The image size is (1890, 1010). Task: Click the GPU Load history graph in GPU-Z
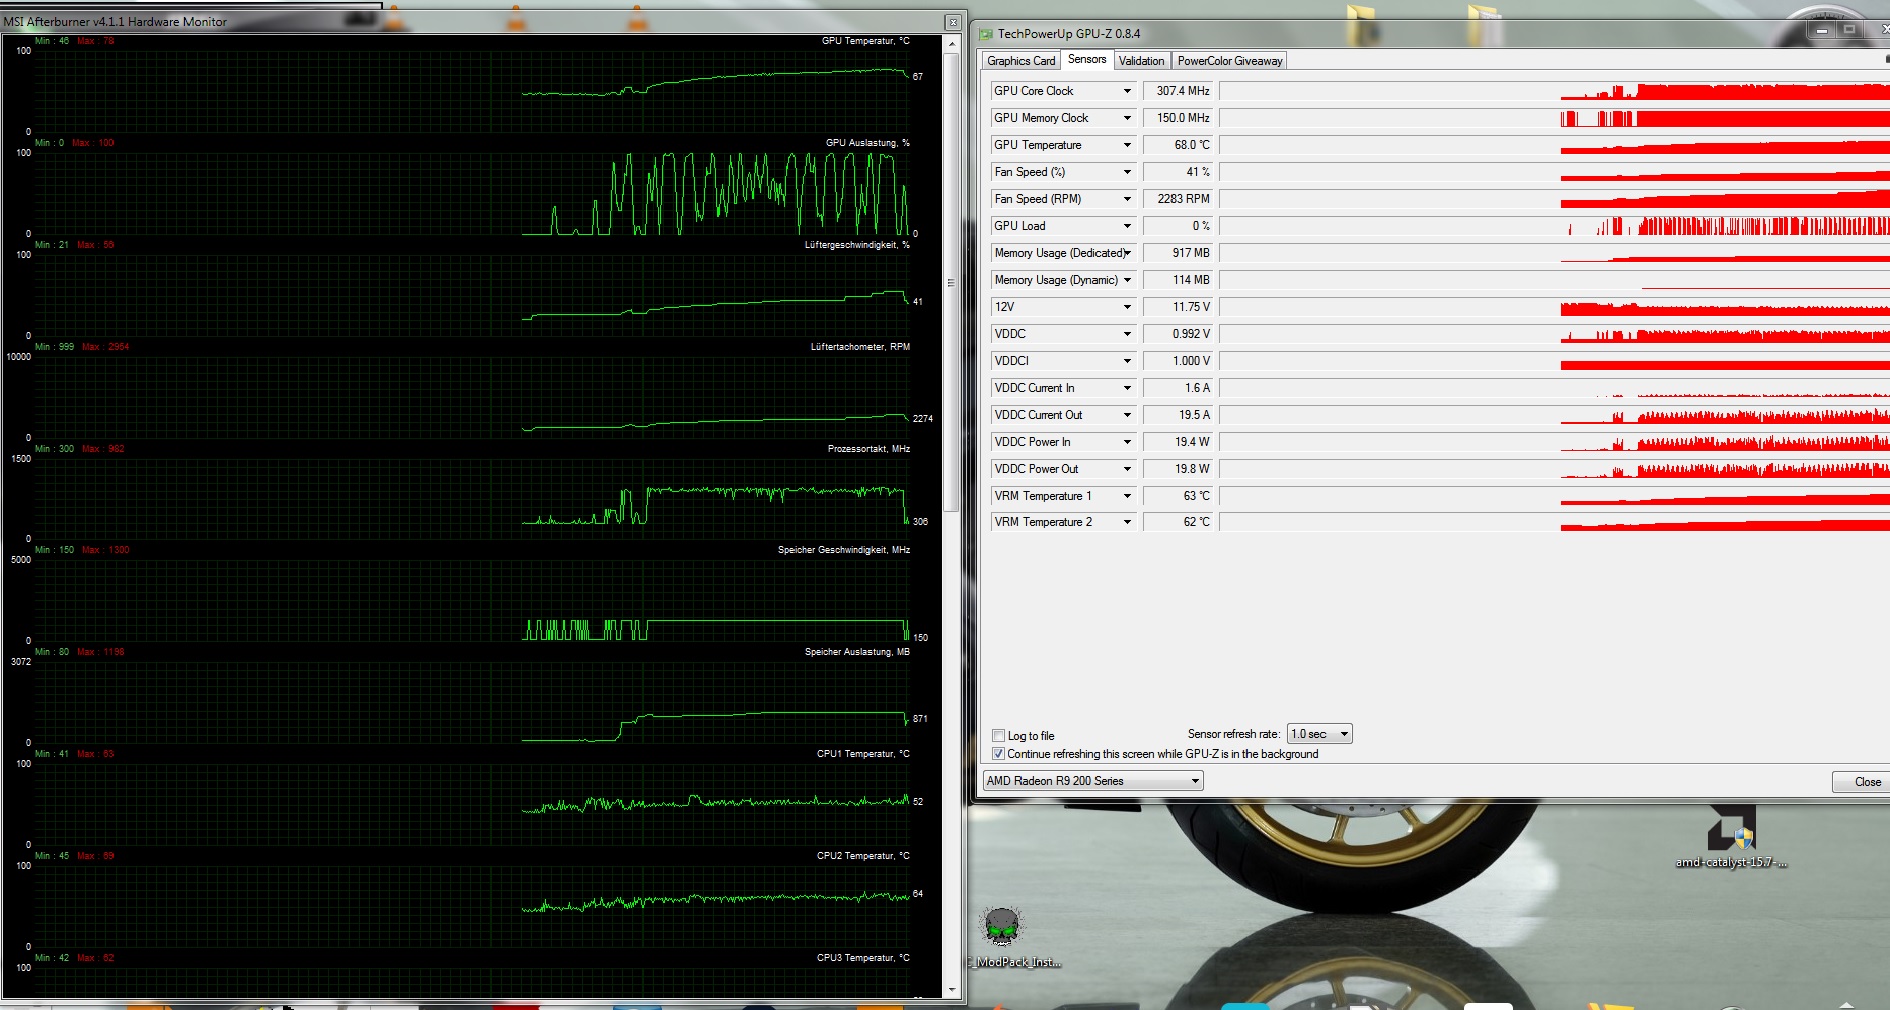coord(1555,226)
